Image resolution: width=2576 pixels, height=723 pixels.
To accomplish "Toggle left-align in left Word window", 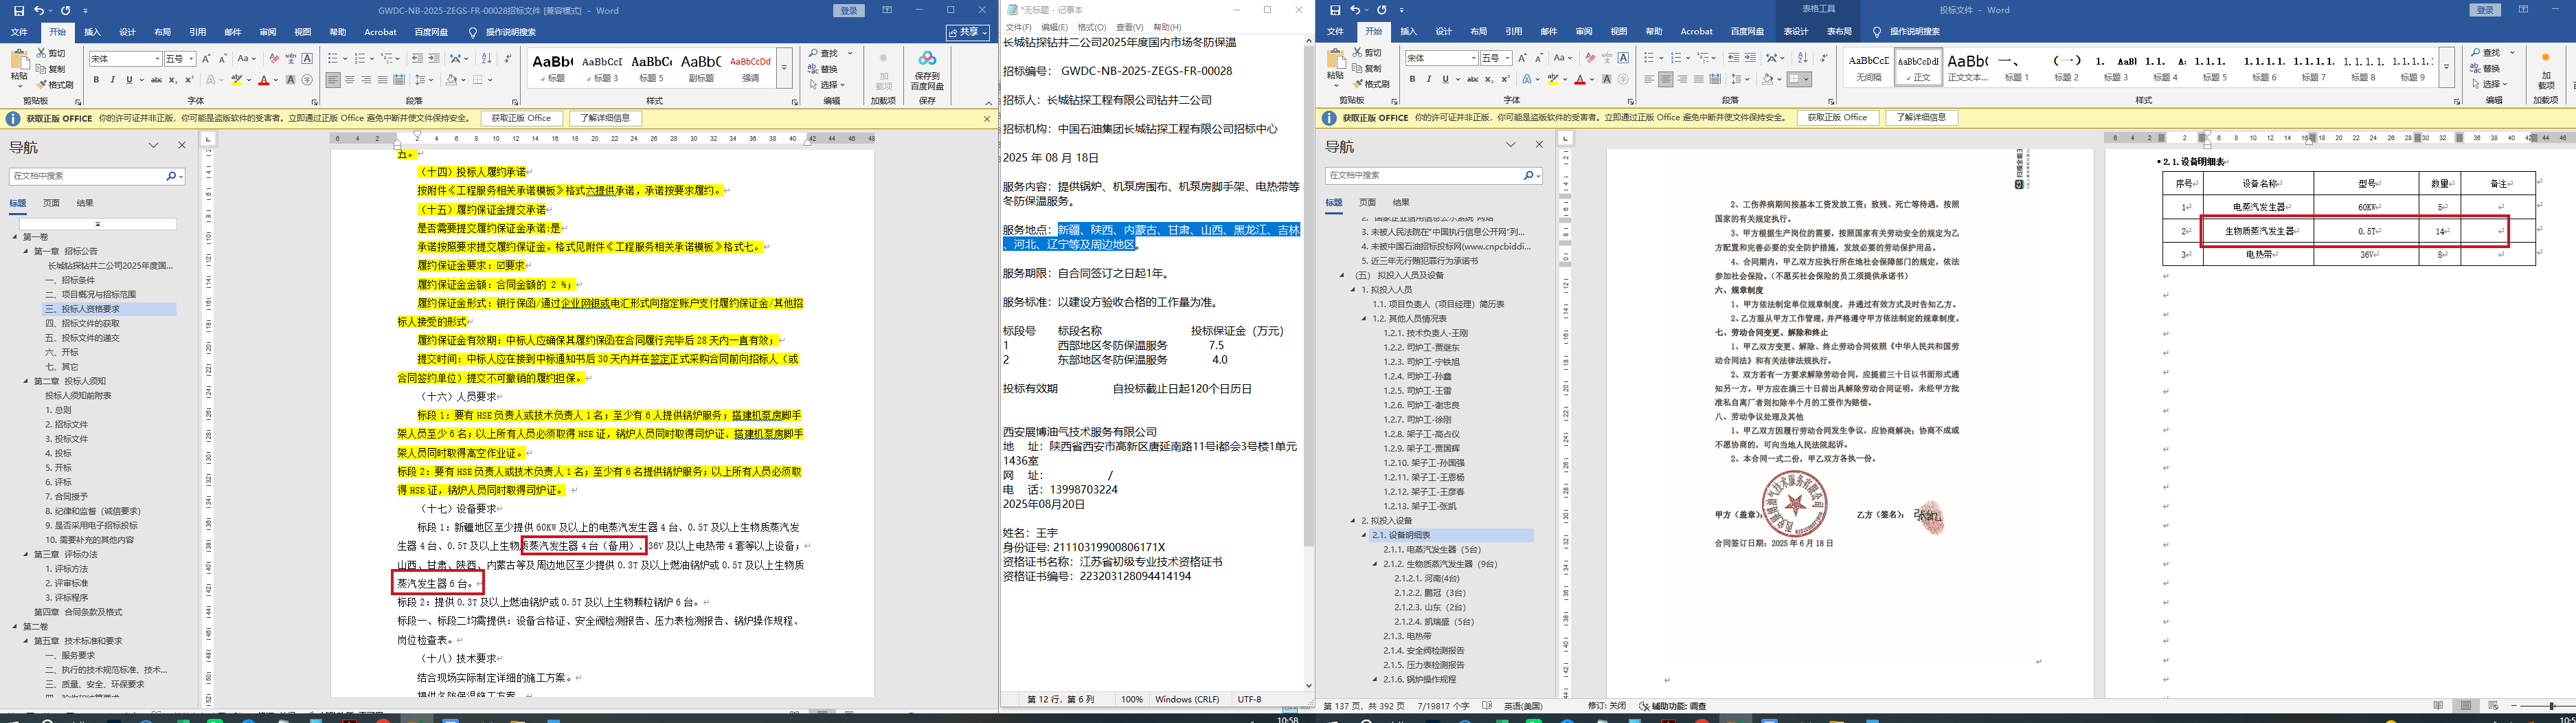I will (333, 80).
